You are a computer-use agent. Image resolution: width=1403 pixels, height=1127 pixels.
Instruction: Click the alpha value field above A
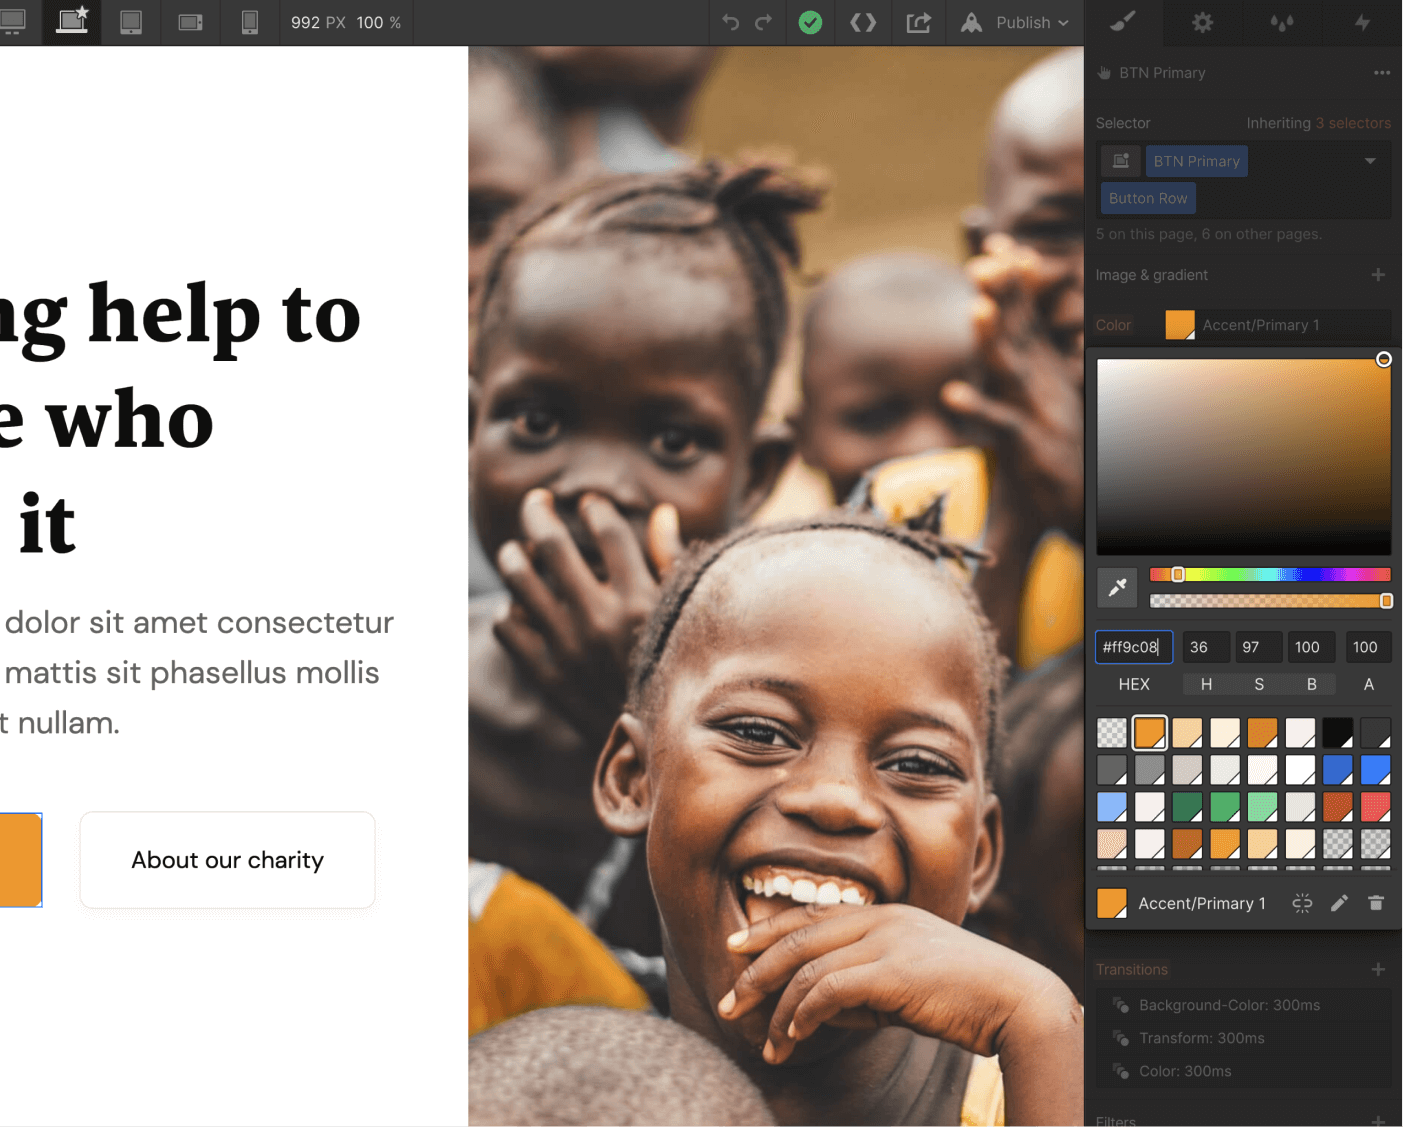coord(1367,647)
